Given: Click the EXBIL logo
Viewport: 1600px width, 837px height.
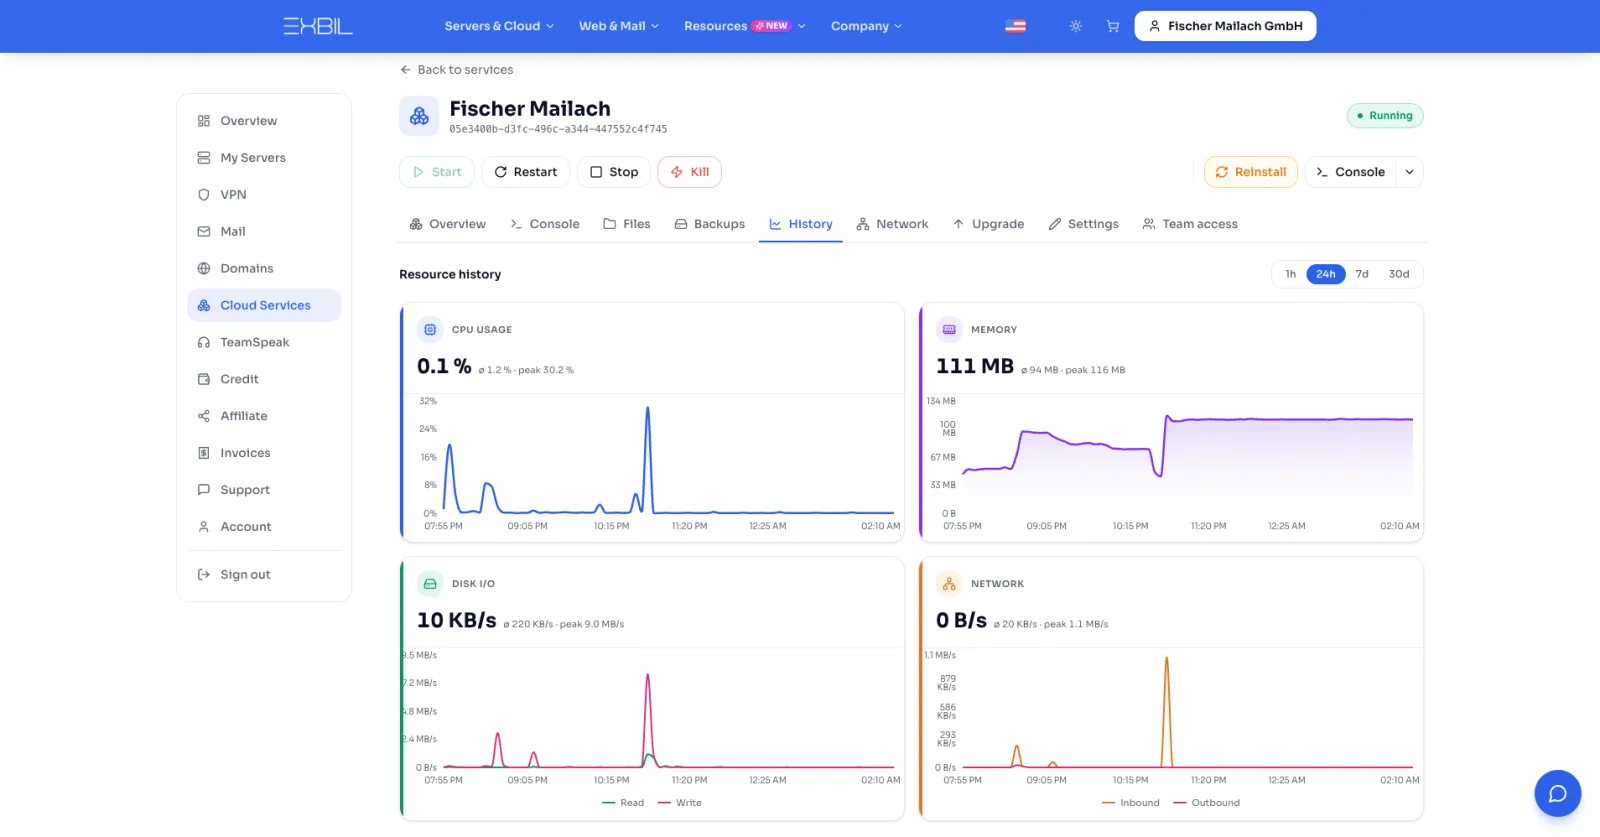Looking at the screenshot, I should (318, 26).
